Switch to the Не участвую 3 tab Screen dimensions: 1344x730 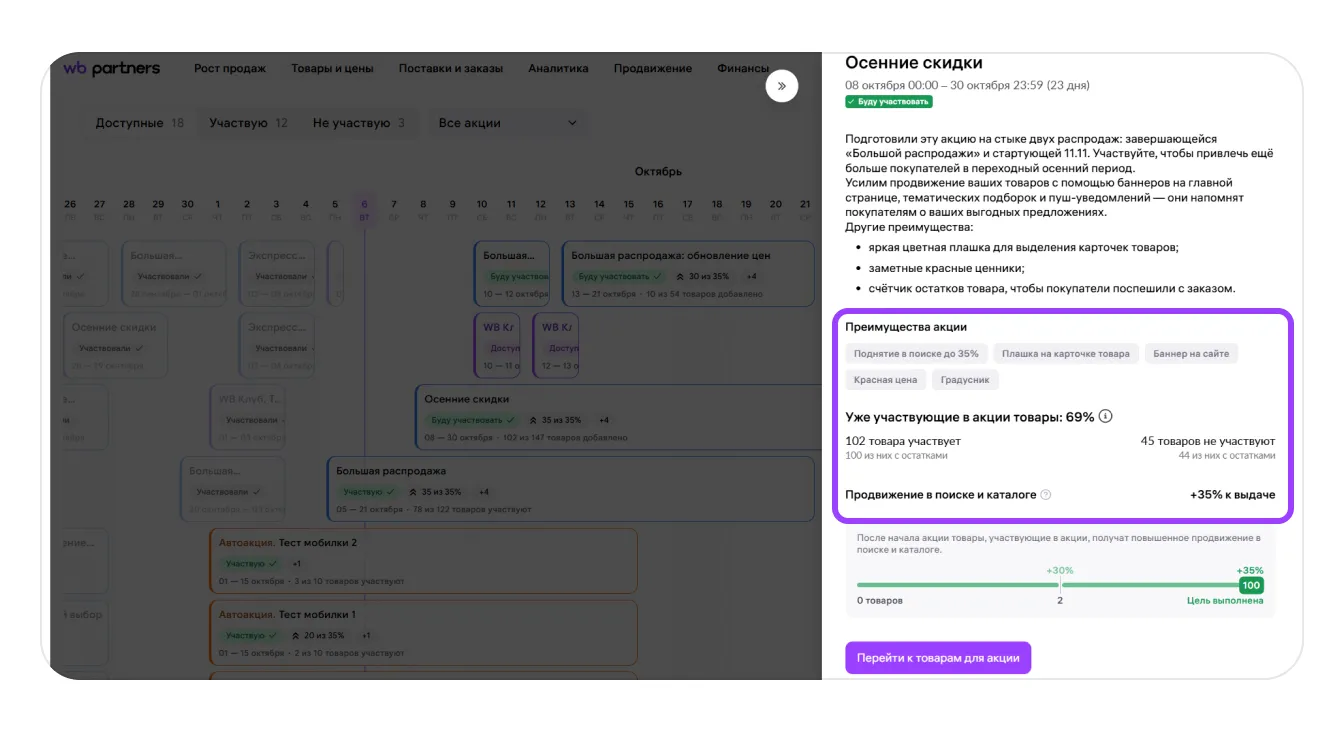tap(359, 123)
